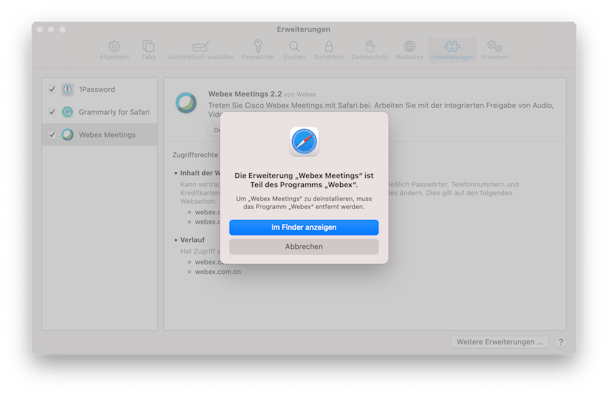Open Weitere Erweiterungen button
Screen dimensions: 608x396
(499, 342)
